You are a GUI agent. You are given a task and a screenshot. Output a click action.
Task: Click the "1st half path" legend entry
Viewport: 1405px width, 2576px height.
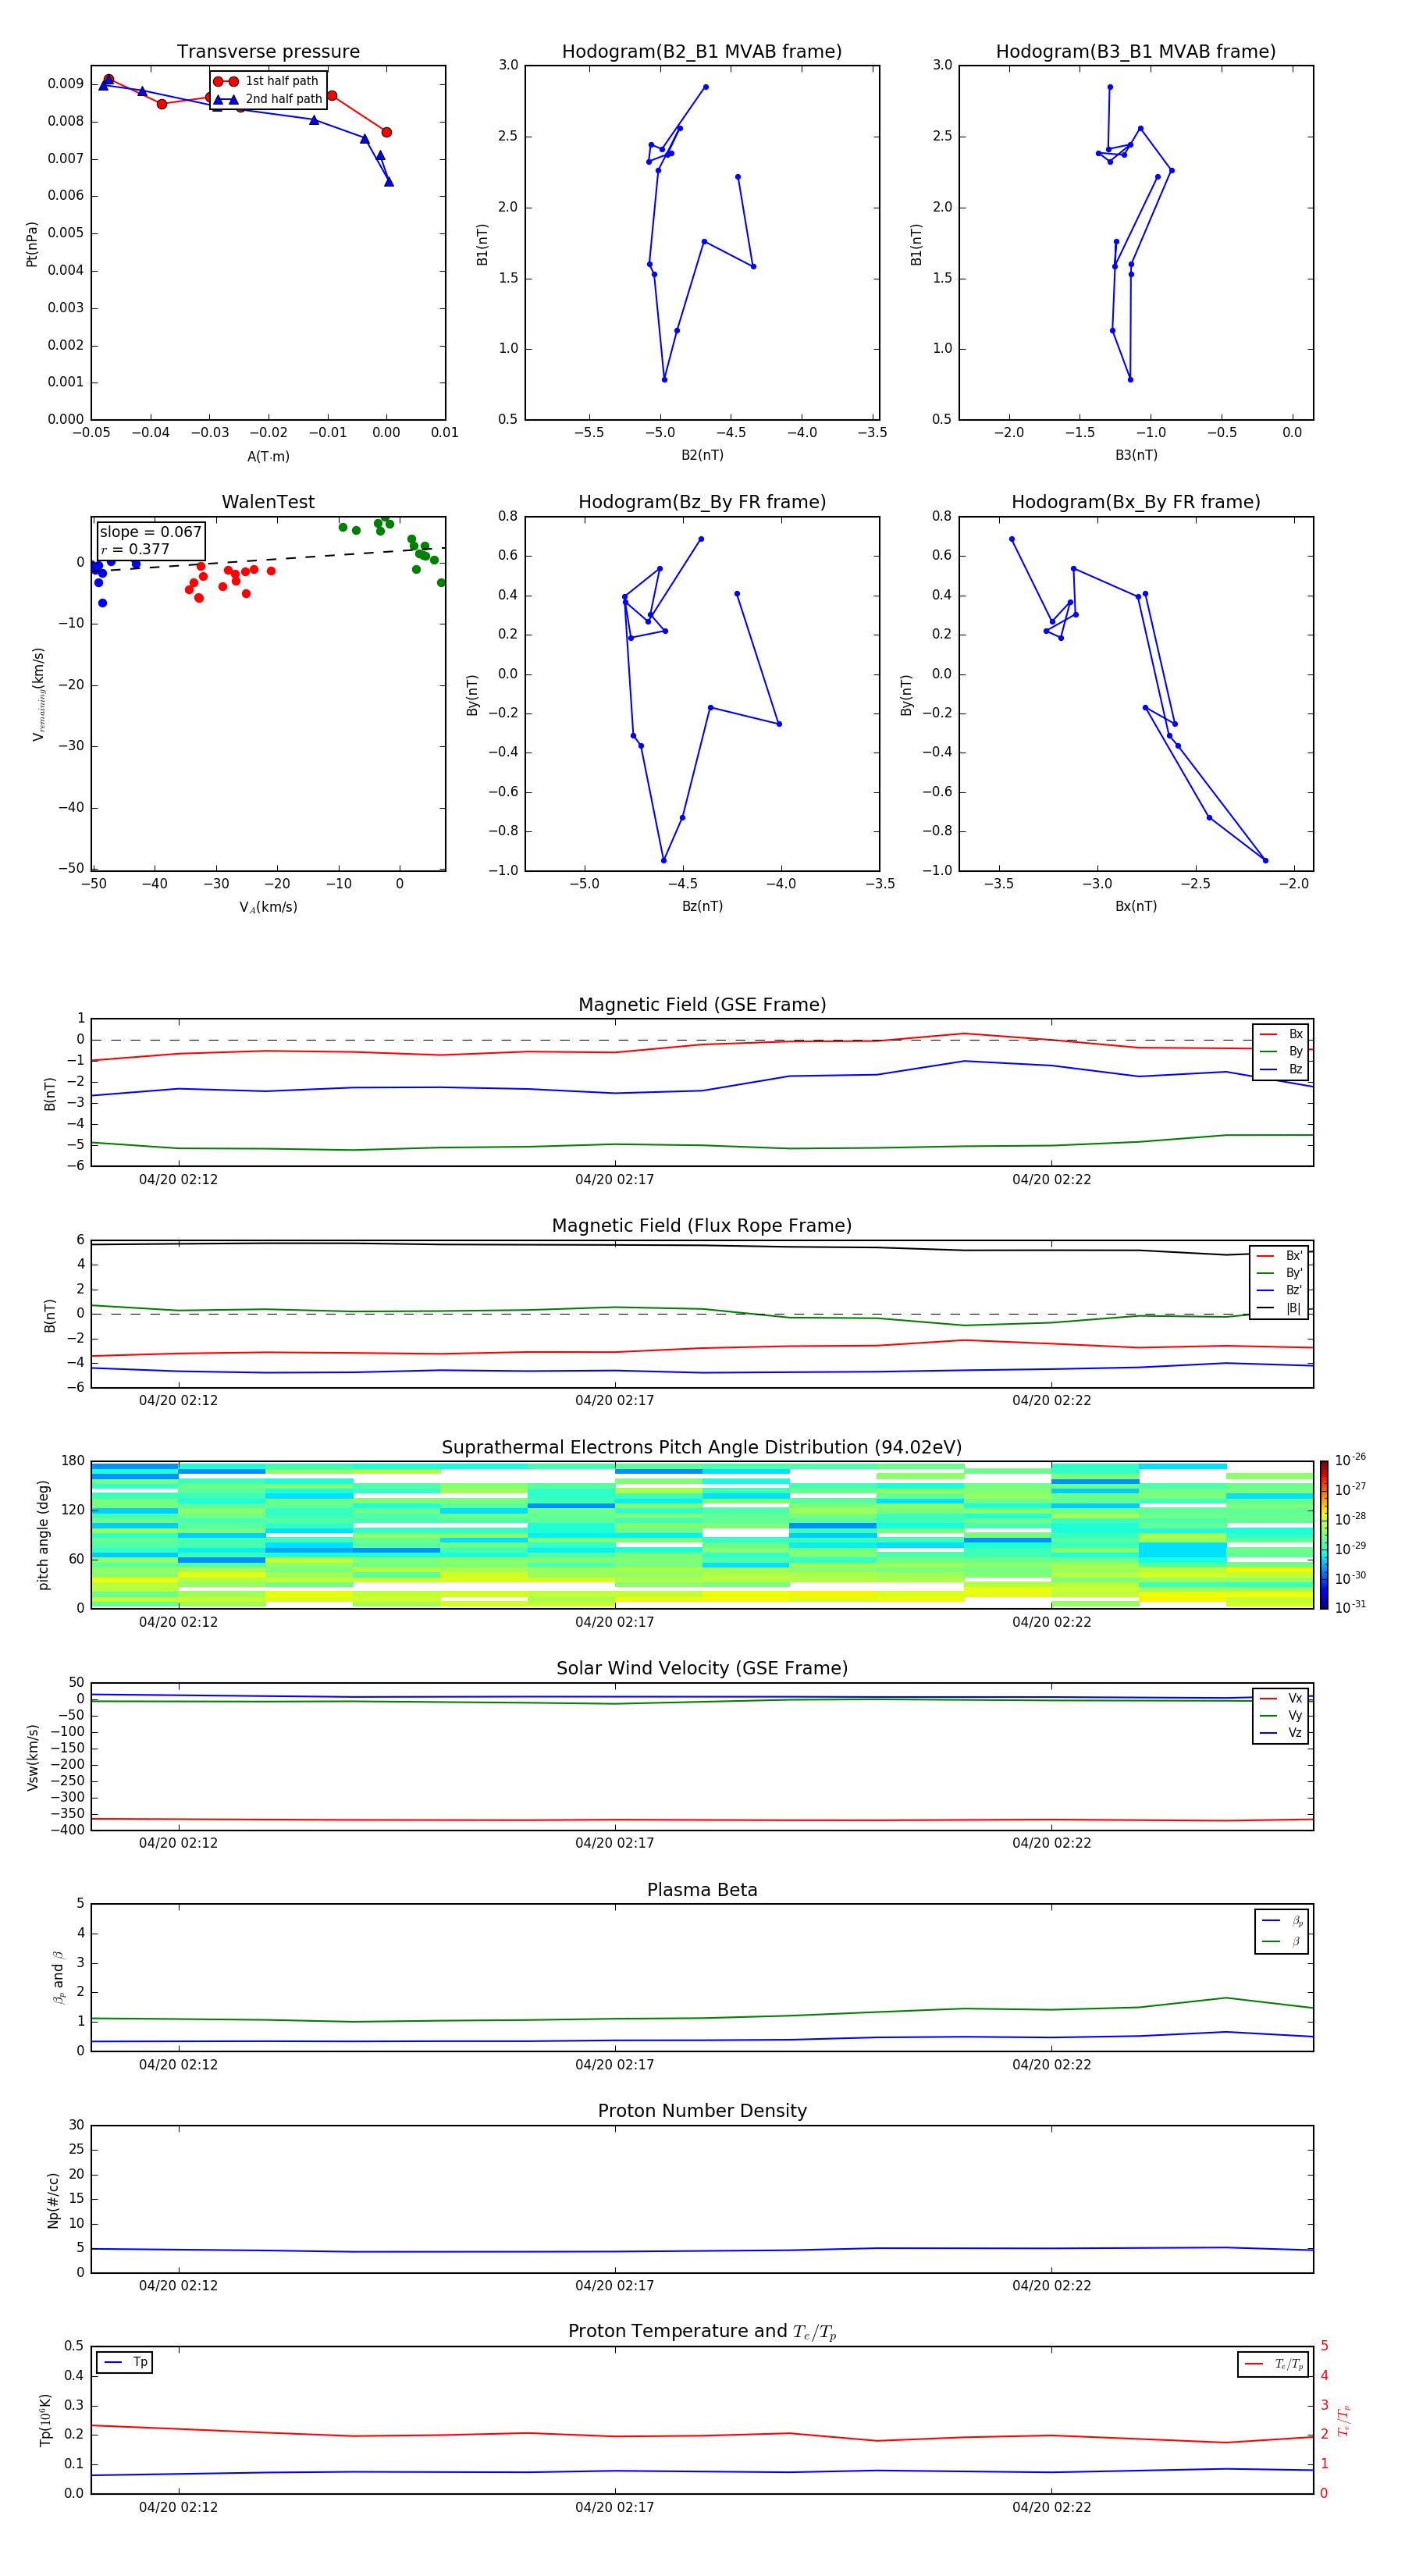pyautogui.click(x=267, y=81)
